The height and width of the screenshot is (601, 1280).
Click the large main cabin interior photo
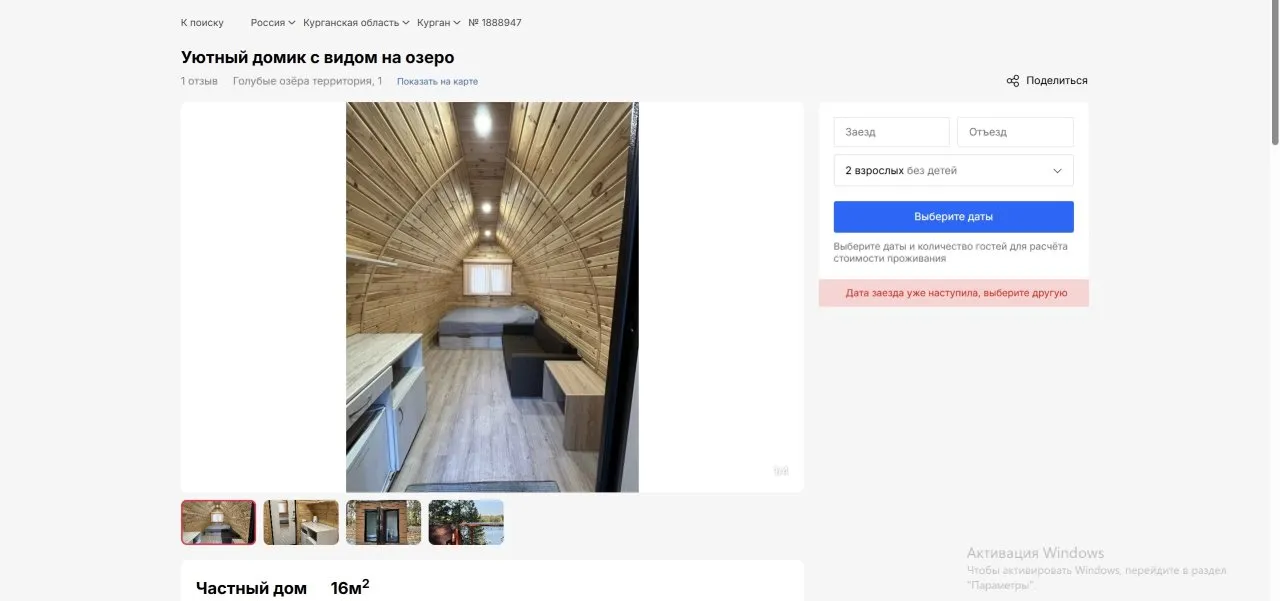coord(492,297)
